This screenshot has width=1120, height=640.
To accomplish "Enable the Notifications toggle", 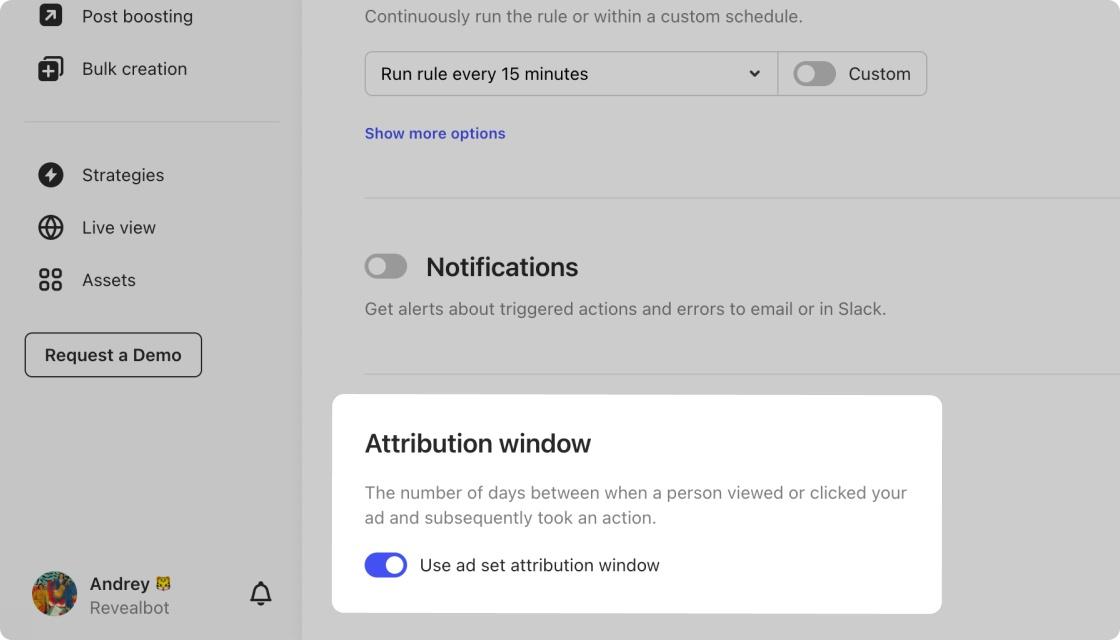I will pos(386,266).
